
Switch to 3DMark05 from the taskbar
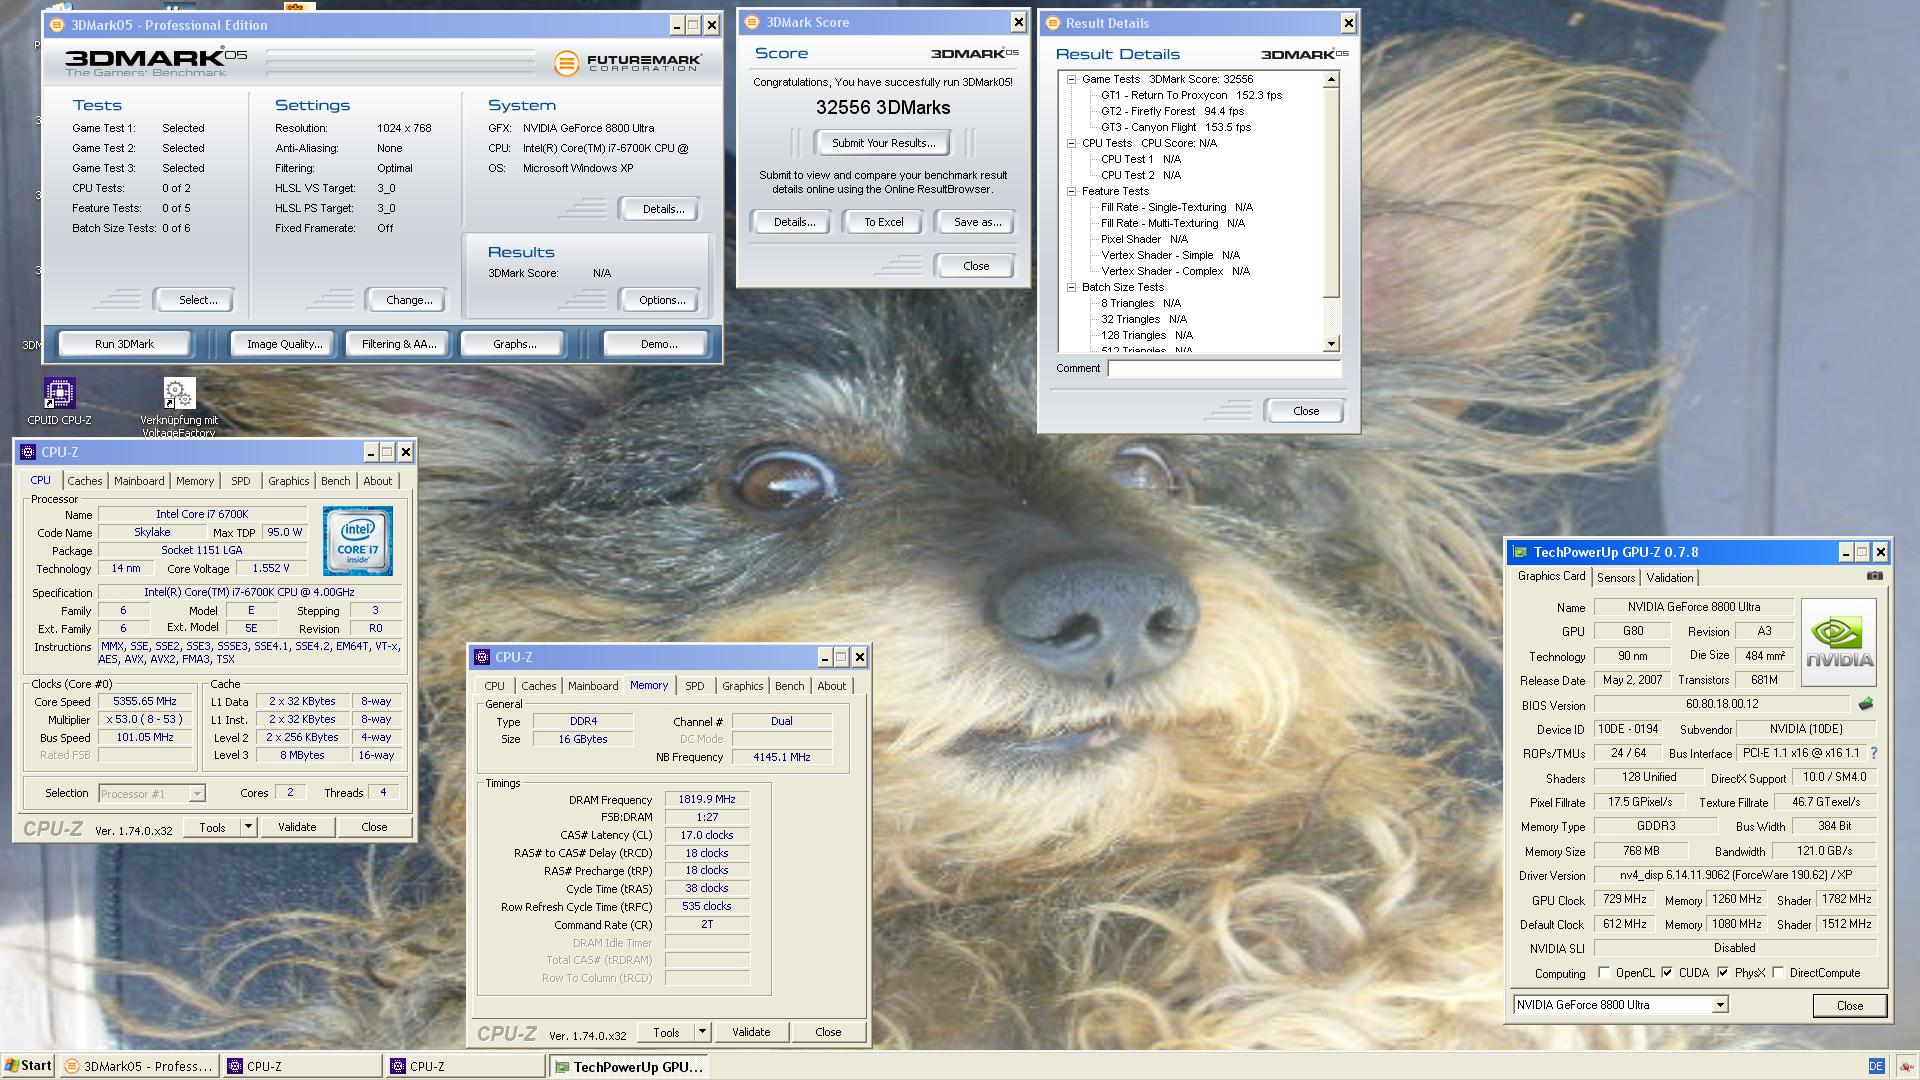tap(139, 1066)
